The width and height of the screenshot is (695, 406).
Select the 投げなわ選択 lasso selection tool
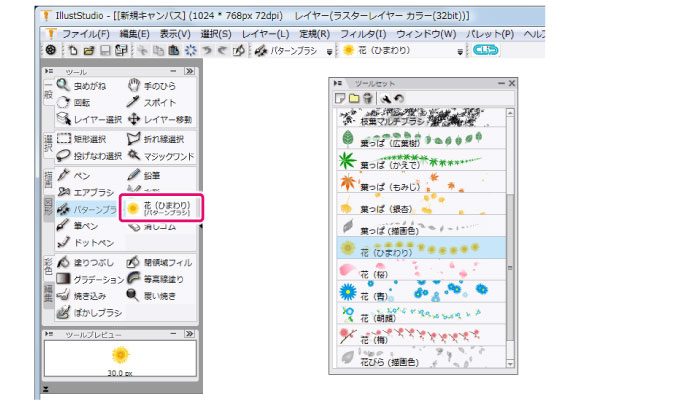coord(88,156)
